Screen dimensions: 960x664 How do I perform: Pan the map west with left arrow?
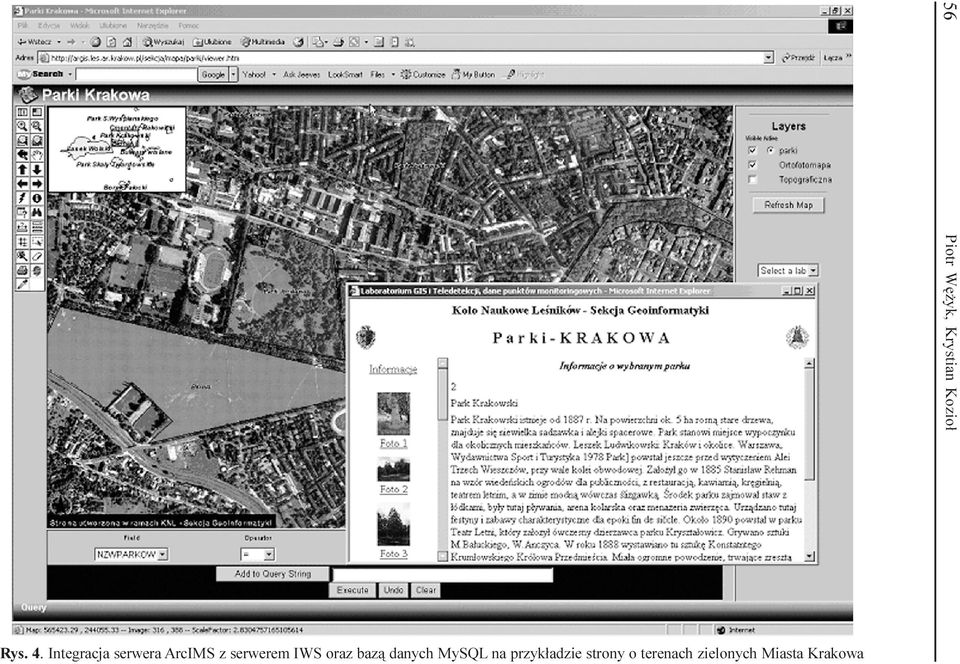point(22,184)
